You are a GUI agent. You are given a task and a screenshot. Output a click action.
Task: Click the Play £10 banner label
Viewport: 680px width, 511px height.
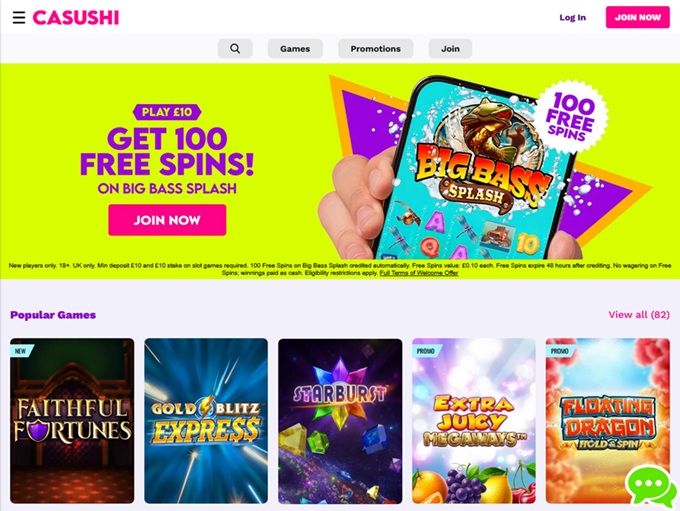167,112
